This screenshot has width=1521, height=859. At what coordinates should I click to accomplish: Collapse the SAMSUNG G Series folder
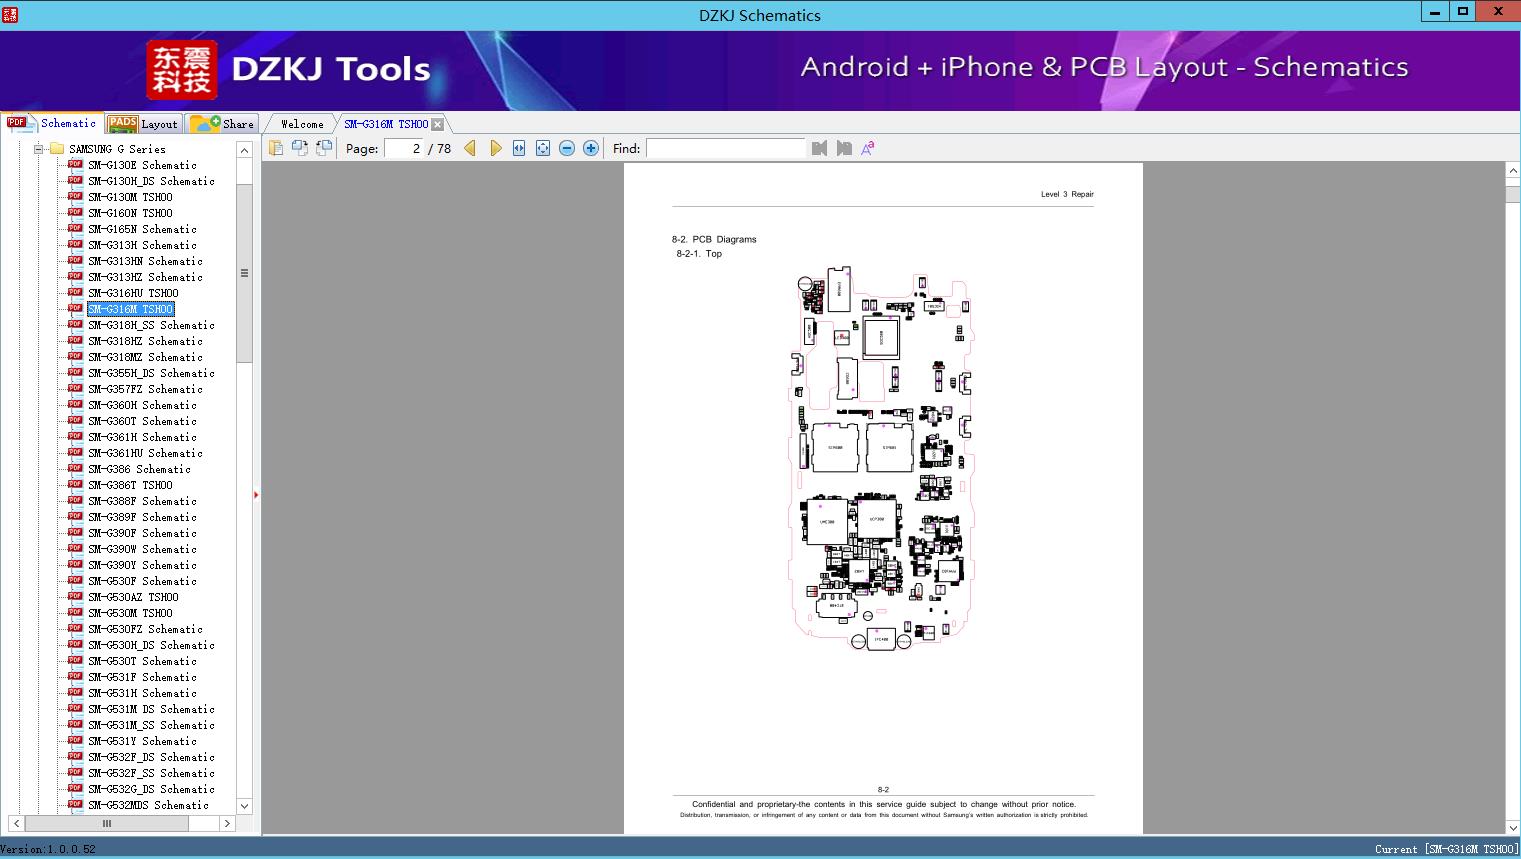click(x=39, y=149)
